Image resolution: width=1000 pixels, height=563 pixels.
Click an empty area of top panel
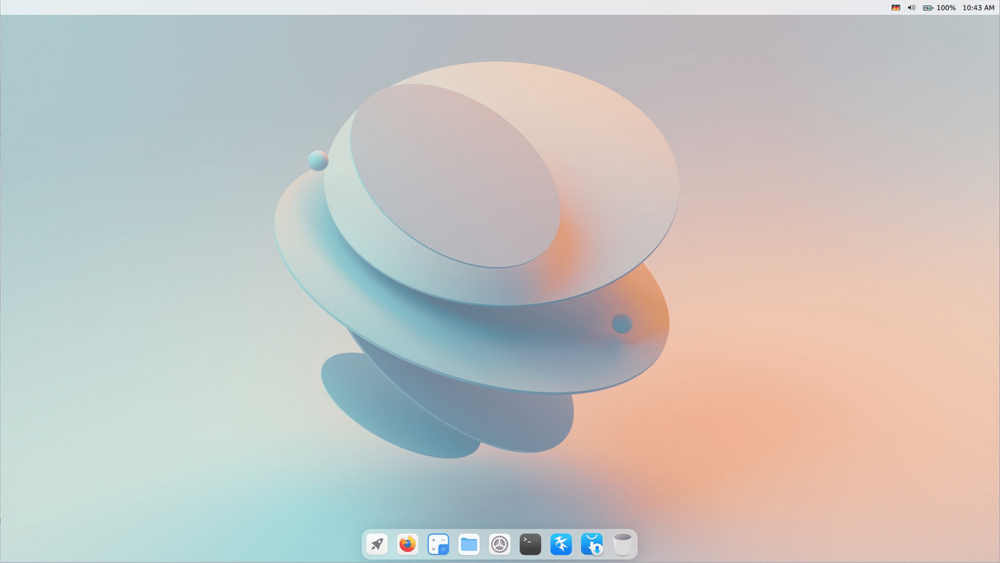click(x=446, y=7)
